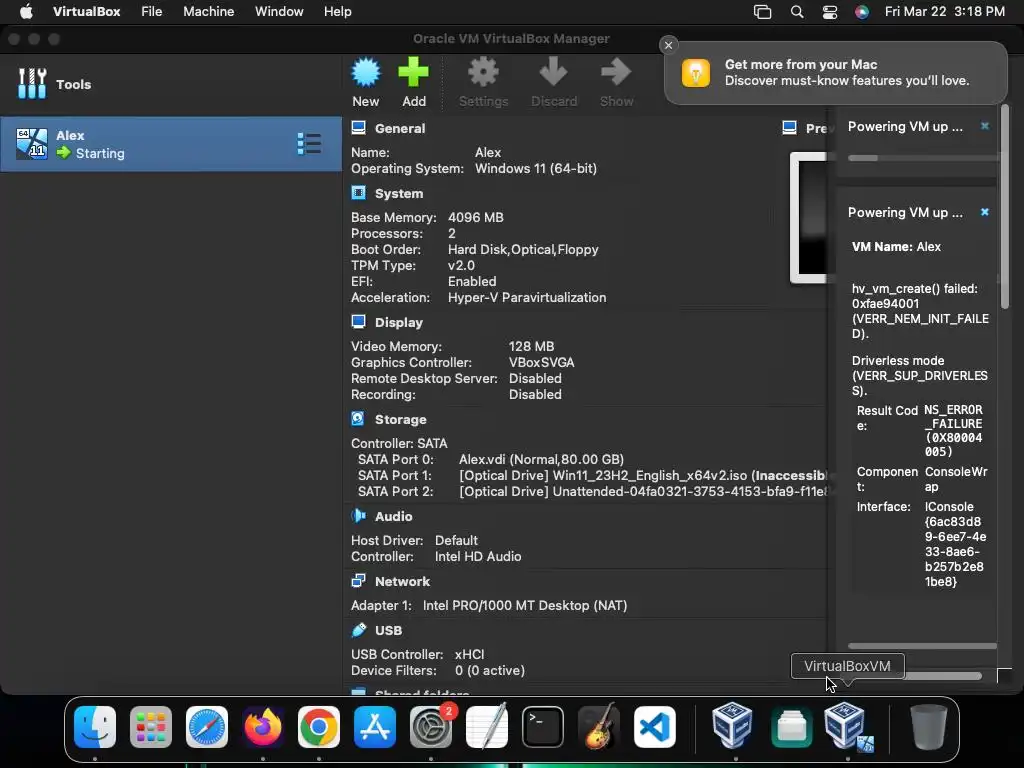Open the VirtualBox application menu
The image size is (1024, 768).
click(86, 12)
